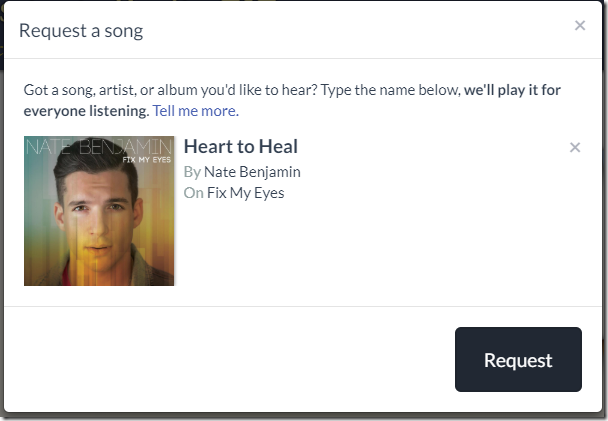Screen dimensions: 608x421
Task: Click the Fix My Eyes album cover
Action: coord(99,211)
